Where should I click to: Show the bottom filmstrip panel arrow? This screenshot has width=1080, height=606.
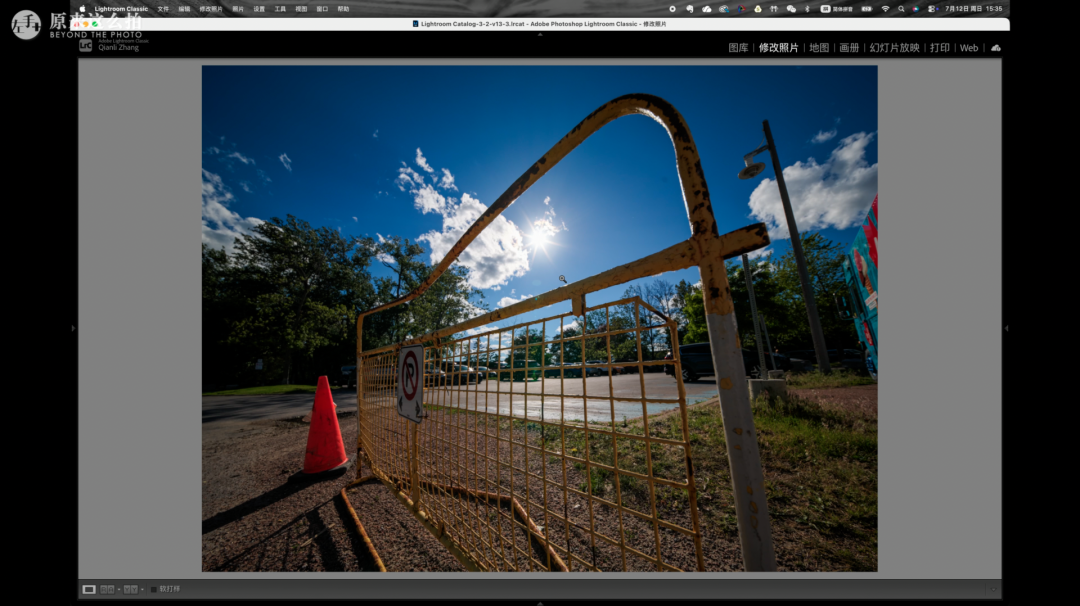point(540,603)
